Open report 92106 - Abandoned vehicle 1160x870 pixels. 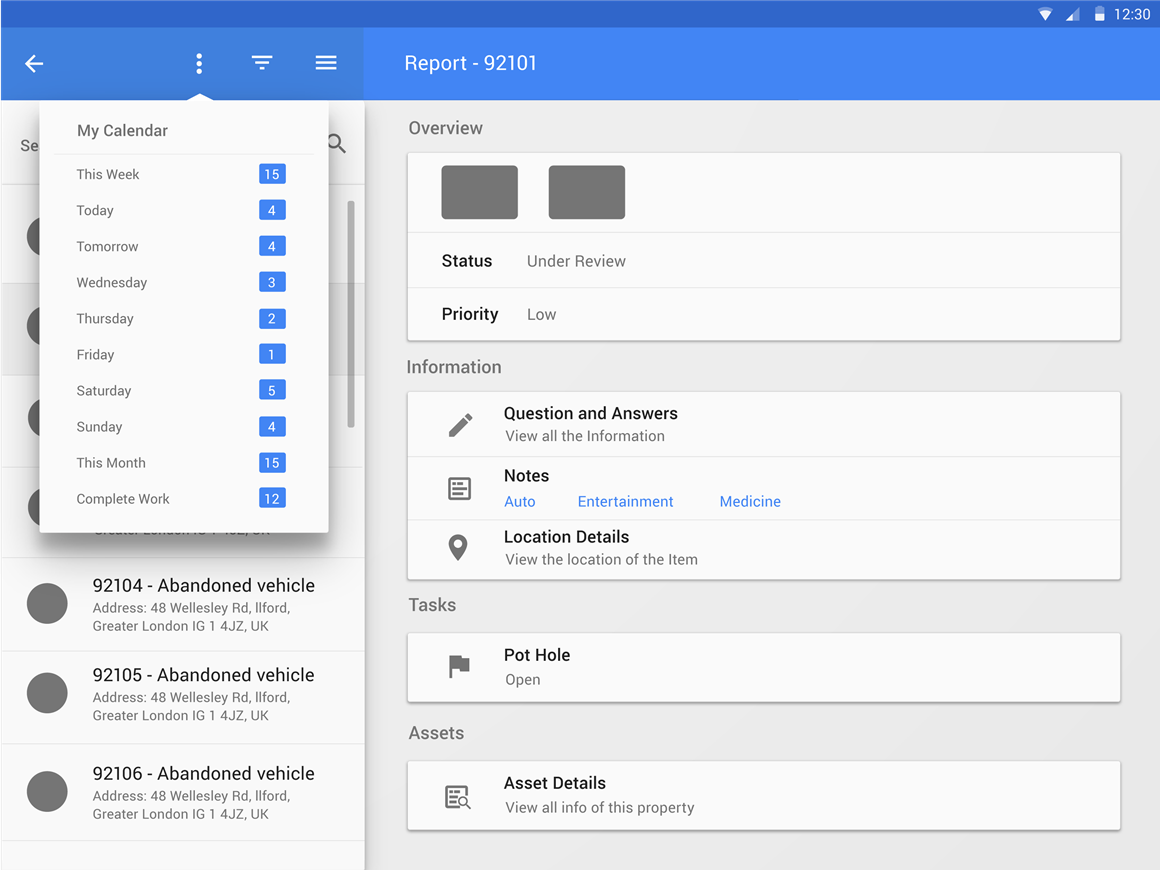pyautogui.click(x=183, y=792)
